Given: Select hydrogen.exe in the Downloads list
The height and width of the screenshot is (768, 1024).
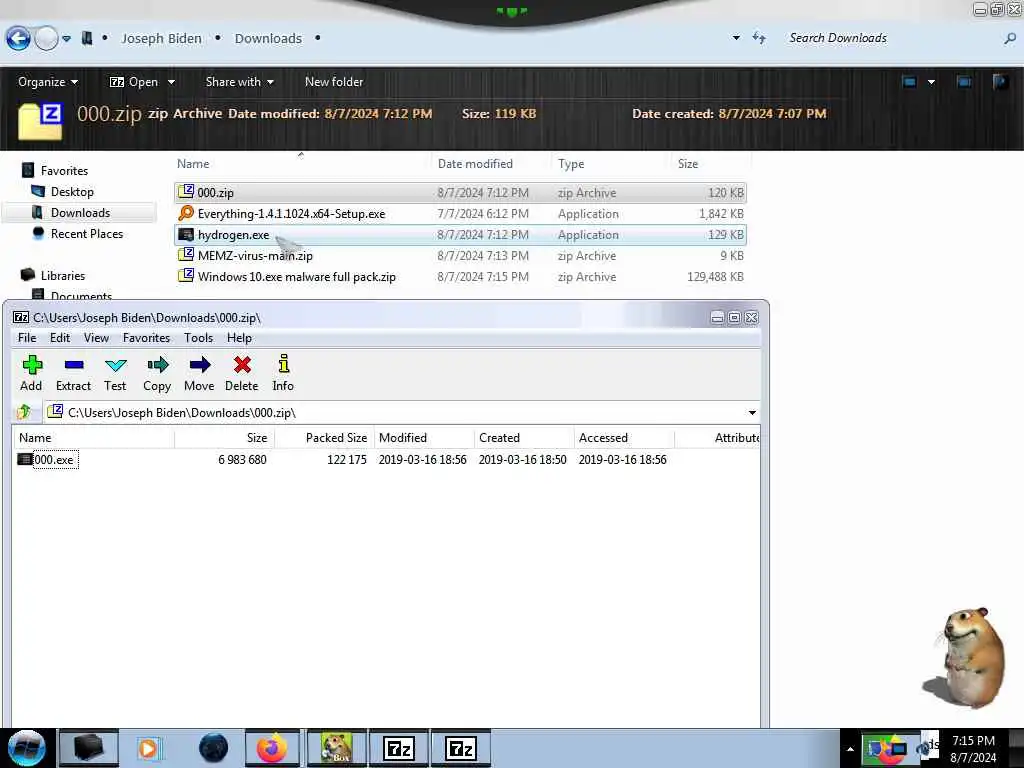Looking at the screenshot, I should tap(460, 234).
